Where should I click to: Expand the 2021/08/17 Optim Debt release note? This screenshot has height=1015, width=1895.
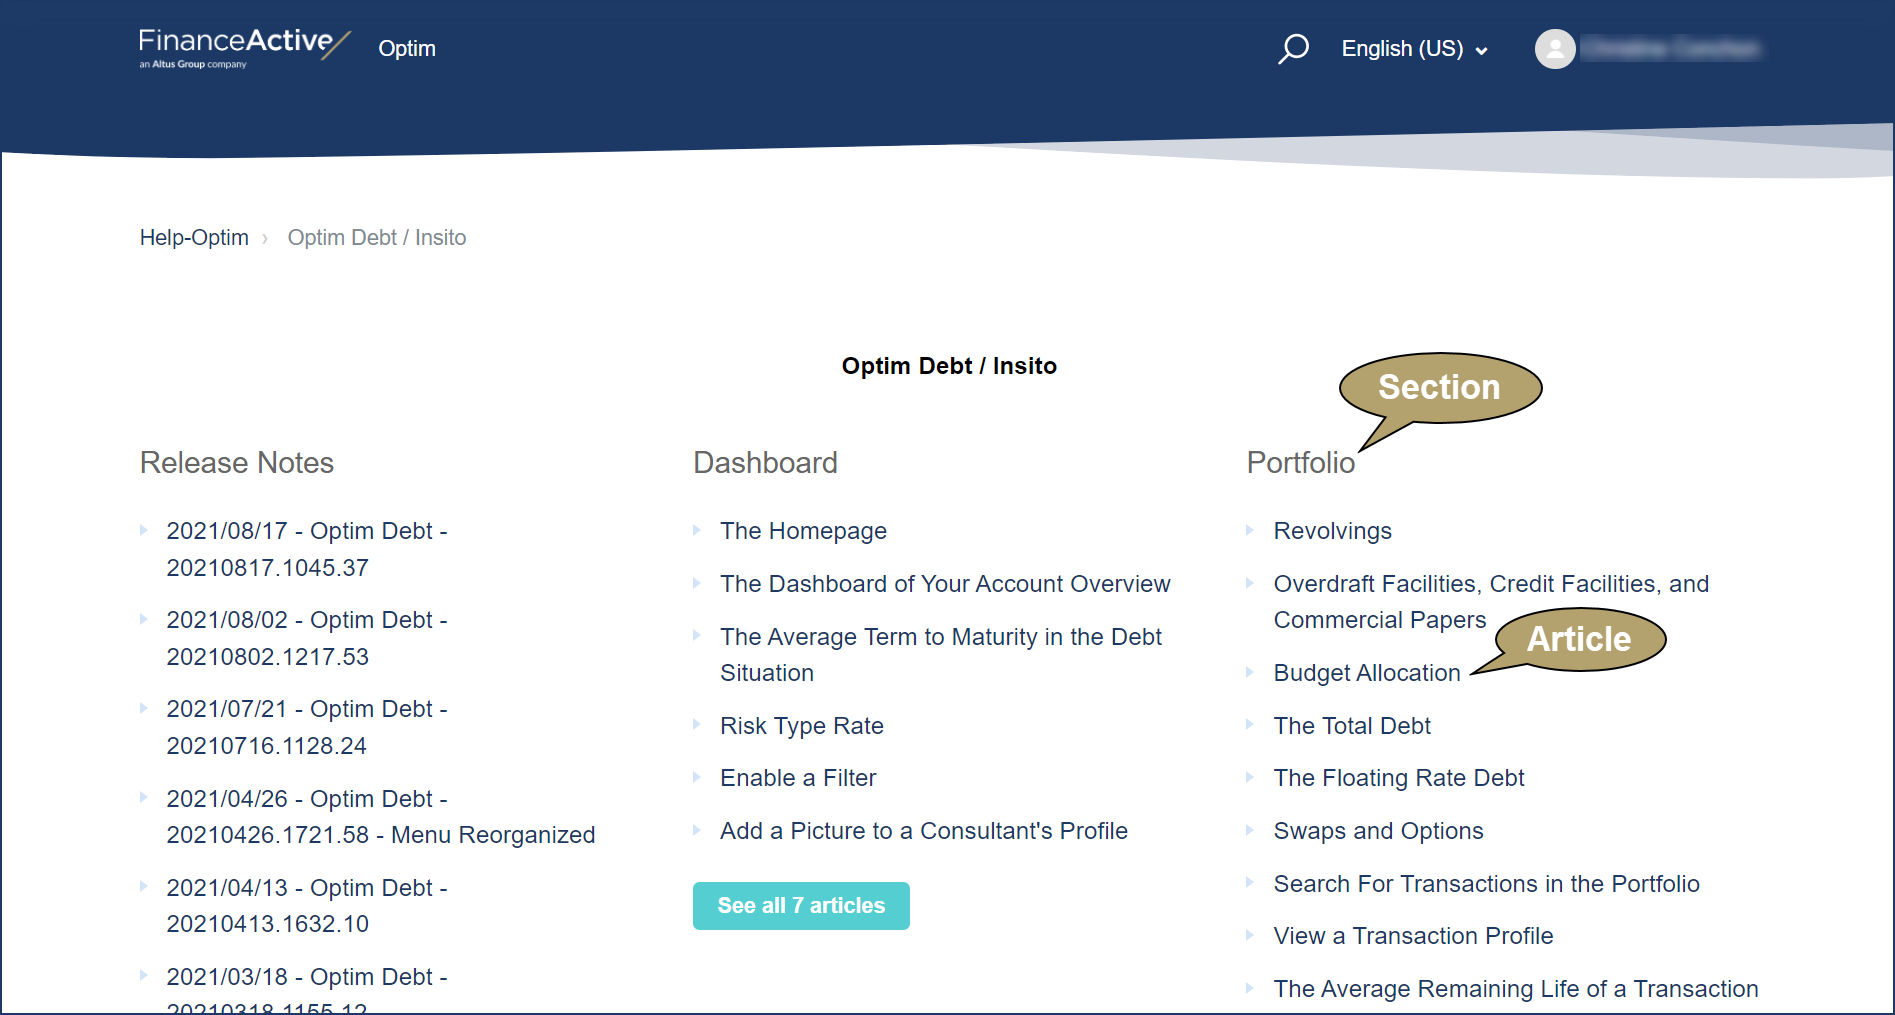[x=144, y=531]
